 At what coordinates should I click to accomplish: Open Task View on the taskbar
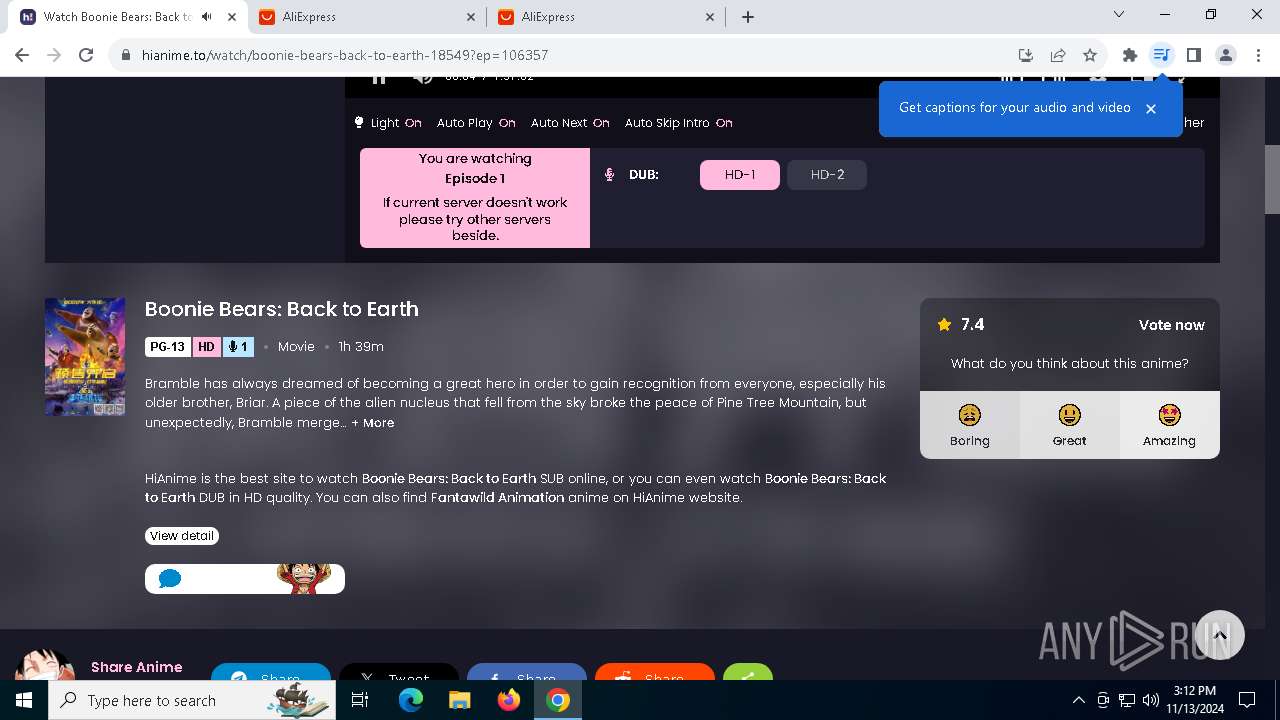click(360, 700)
